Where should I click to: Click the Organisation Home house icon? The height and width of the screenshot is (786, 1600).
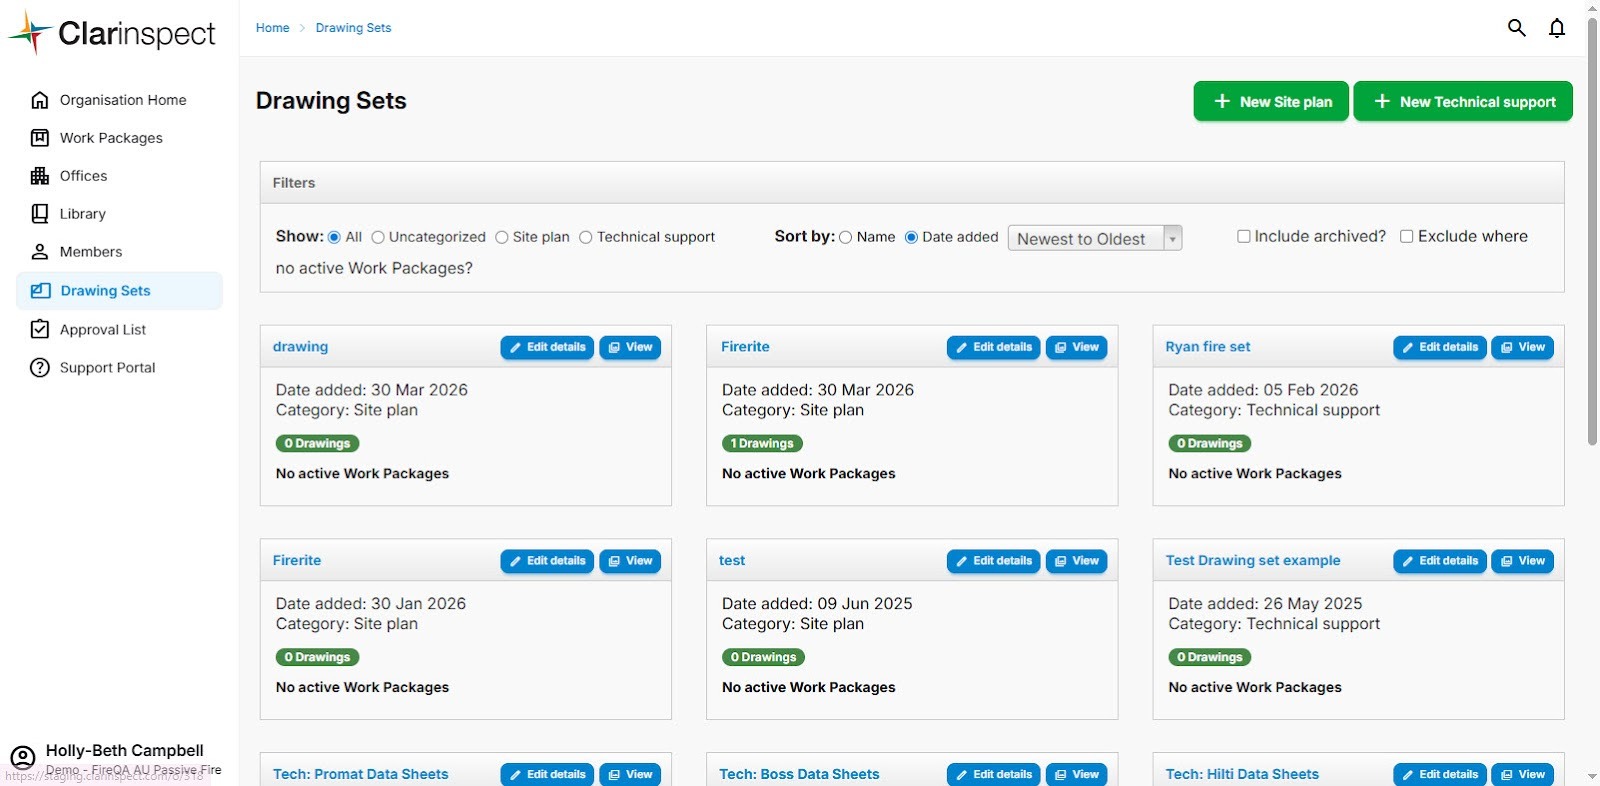[x=40, y=100]
